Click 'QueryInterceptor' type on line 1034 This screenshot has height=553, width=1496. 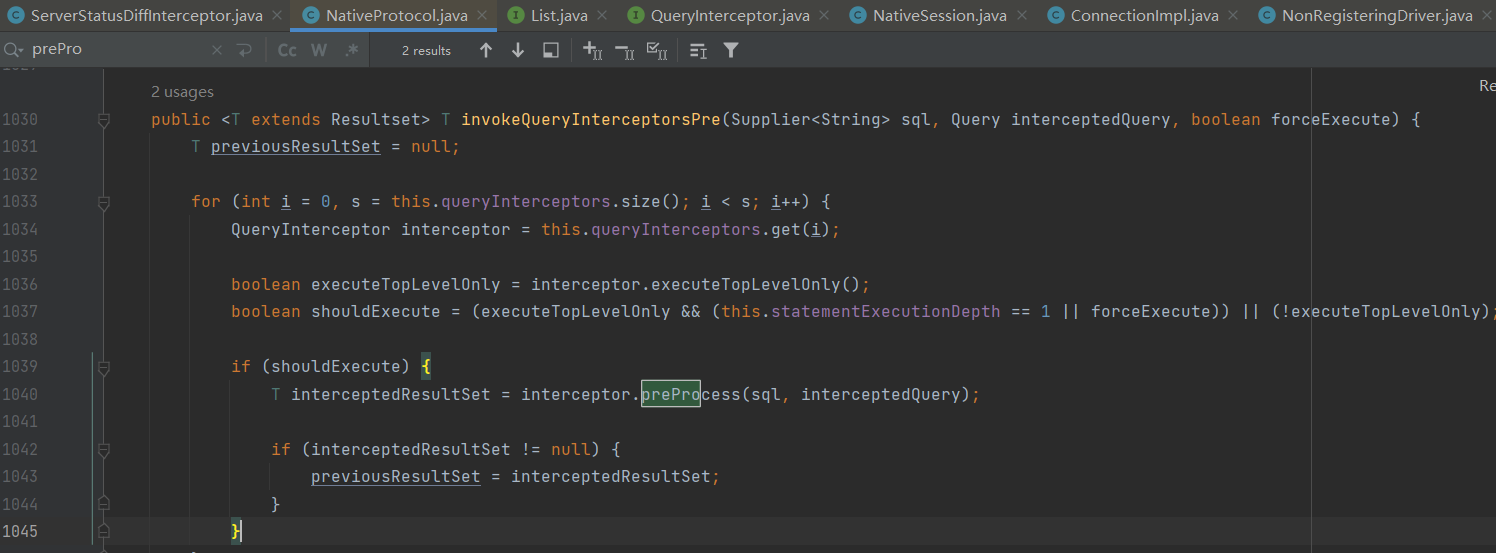pyautogui.click(x=311, y=229)
